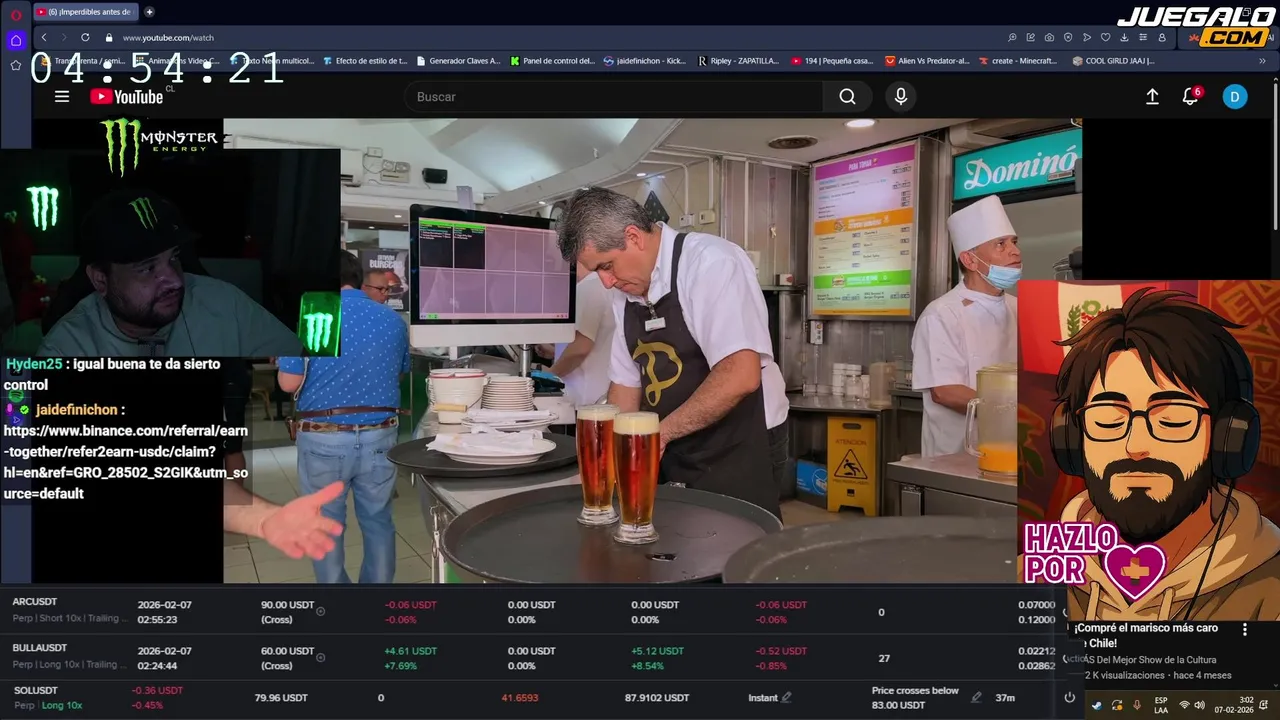Open the browser profile person icon

click(1162, 37)
